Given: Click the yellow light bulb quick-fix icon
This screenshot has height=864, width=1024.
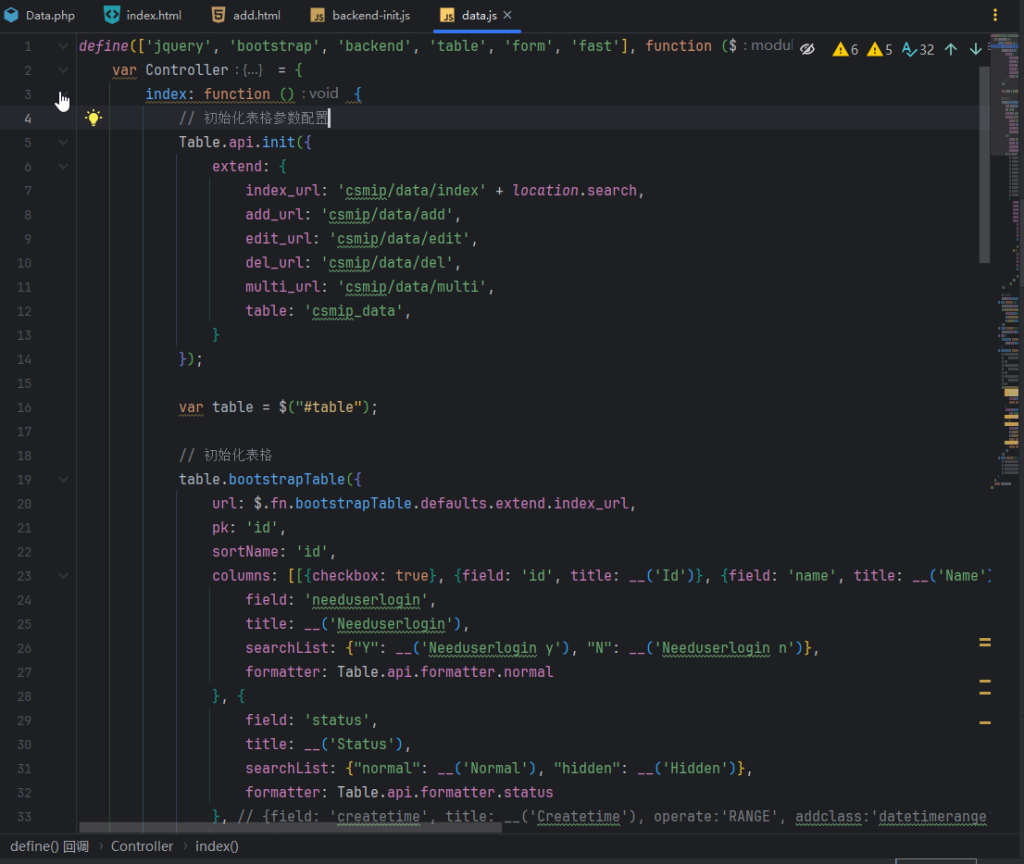Looking at the screenshot, I should 93,118.
